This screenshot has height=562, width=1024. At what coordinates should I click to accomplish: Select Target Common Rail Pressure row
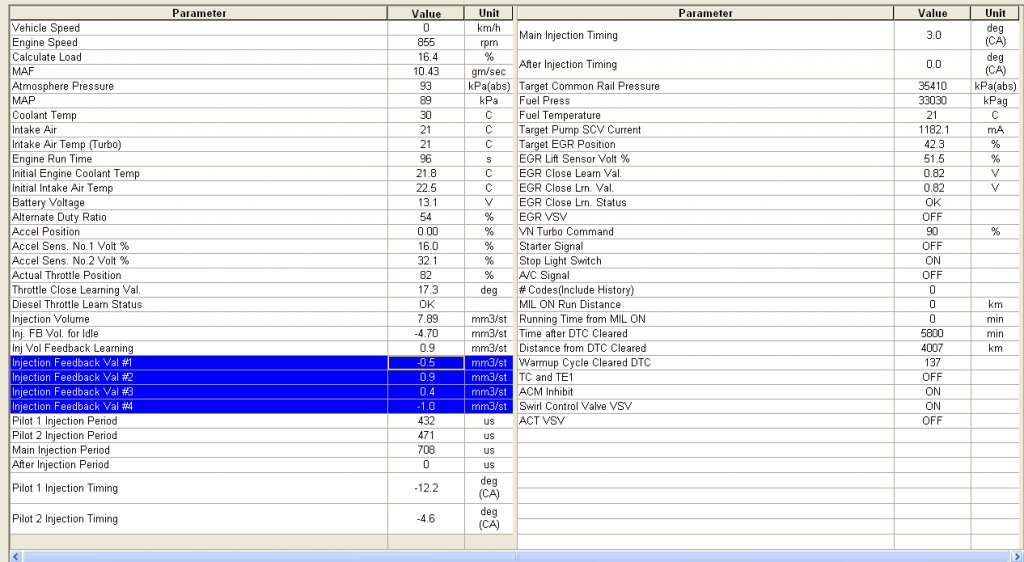(769, 86)
